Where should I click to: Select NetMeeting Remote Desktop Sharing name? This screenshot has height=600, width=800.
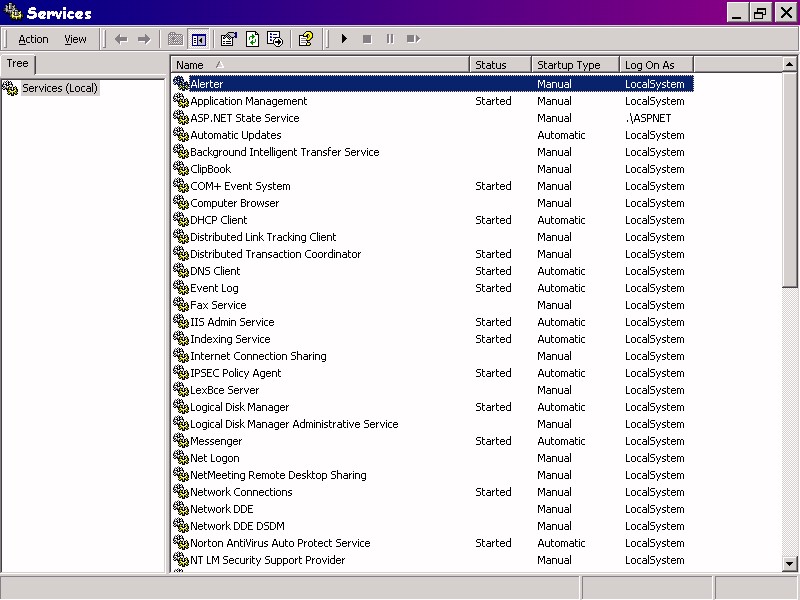click(279, 475)
